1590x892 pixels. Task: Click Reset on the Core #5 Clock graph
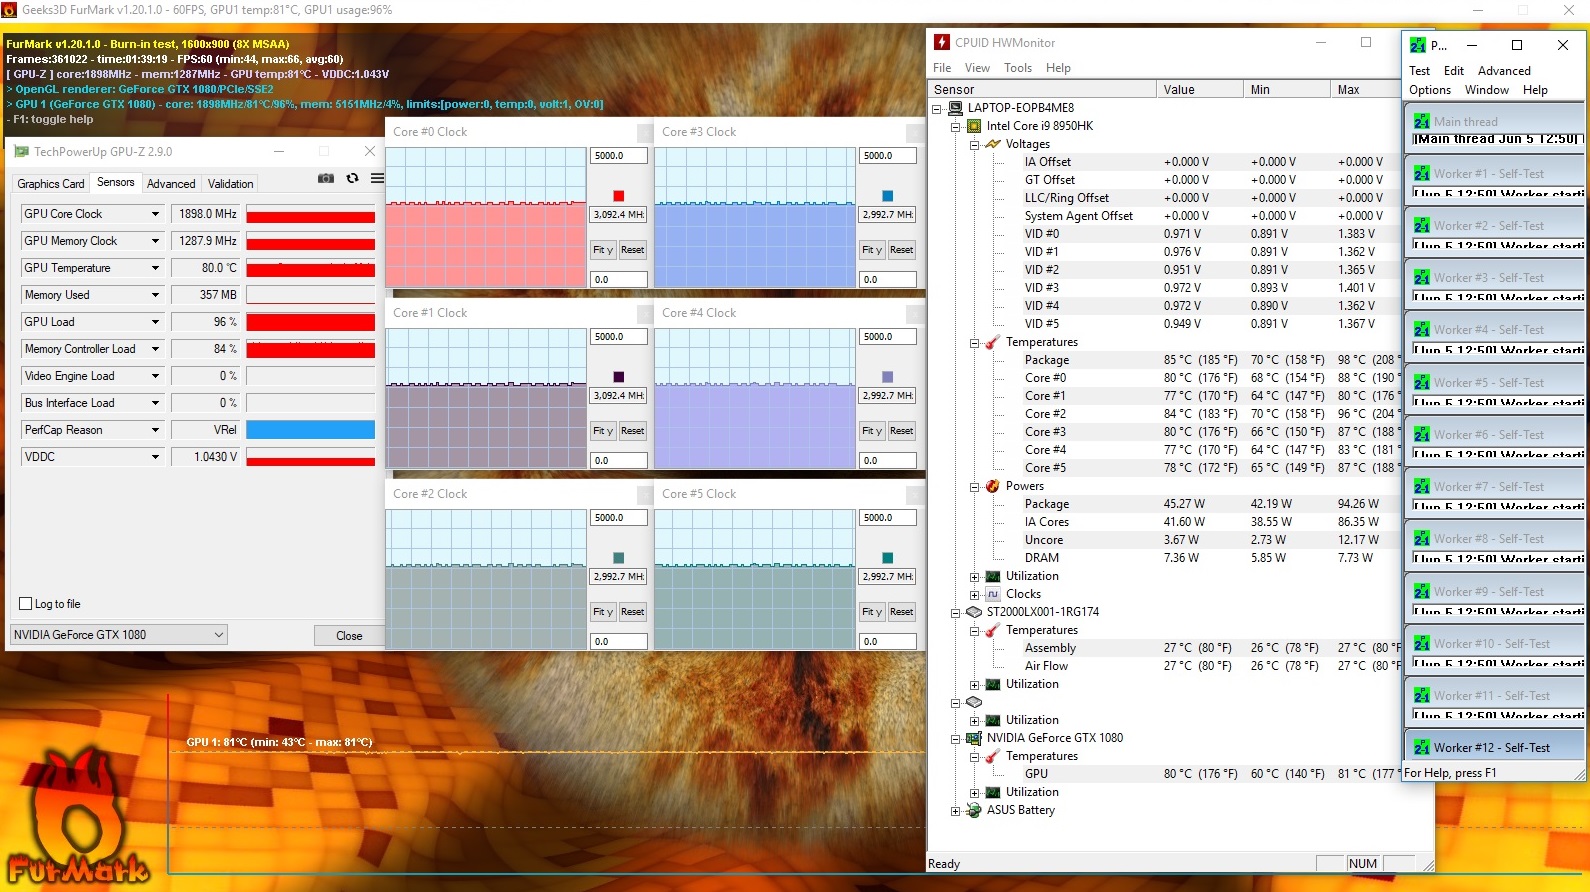902,612
